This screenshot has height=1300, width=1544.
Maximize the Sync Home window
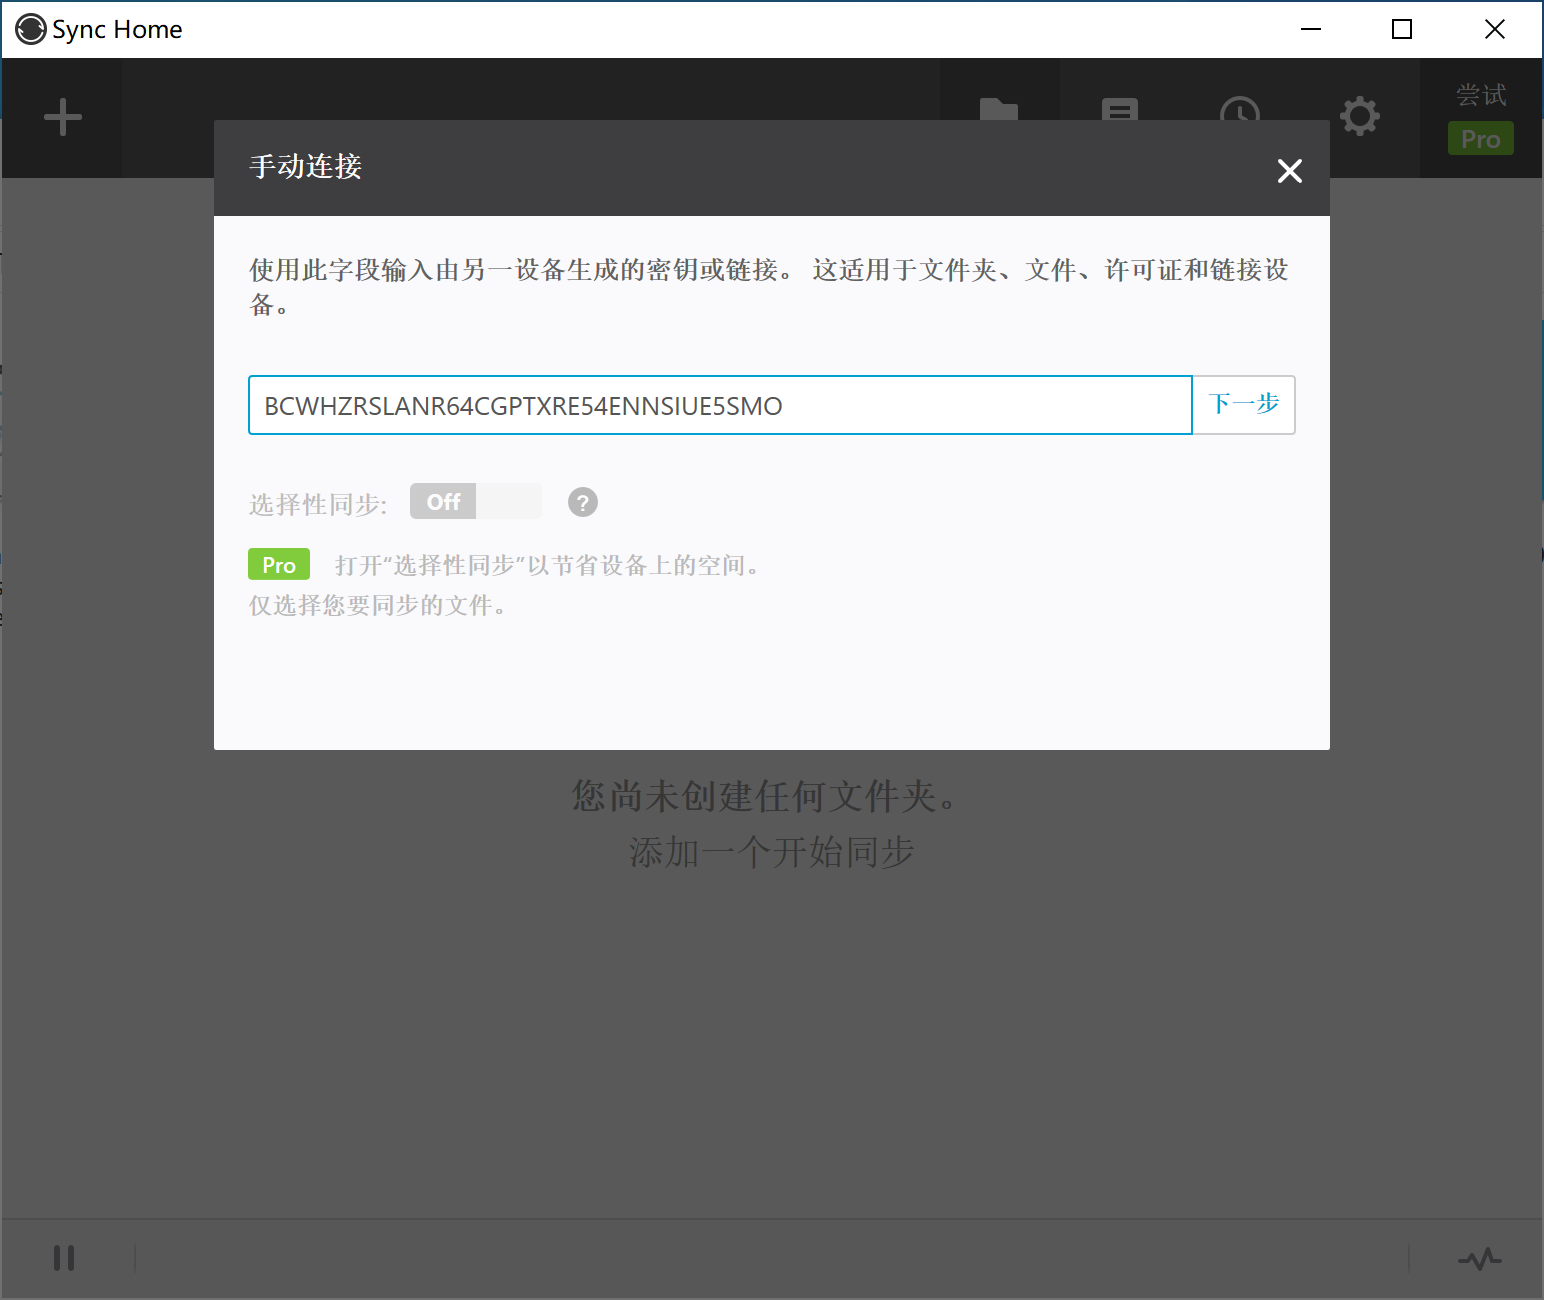point(1402,29)
